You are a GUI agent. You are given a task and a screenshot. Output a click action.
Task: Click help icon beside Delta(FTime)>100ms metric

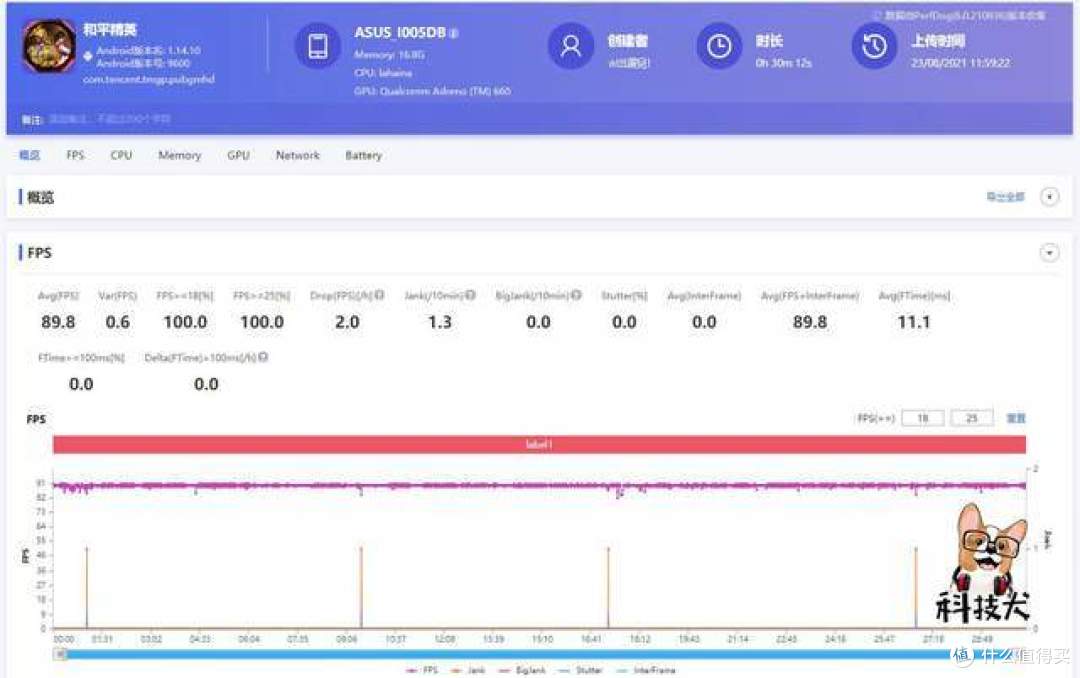(263, 357)
